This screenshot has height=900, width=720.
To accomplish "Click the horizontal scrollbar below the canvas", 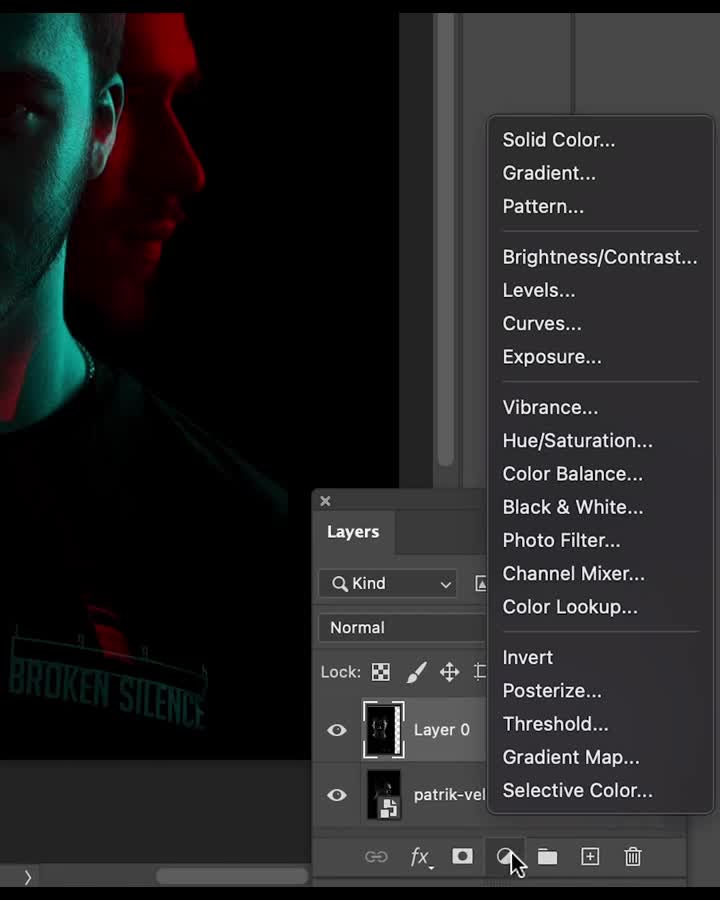I will pos(232,877).
